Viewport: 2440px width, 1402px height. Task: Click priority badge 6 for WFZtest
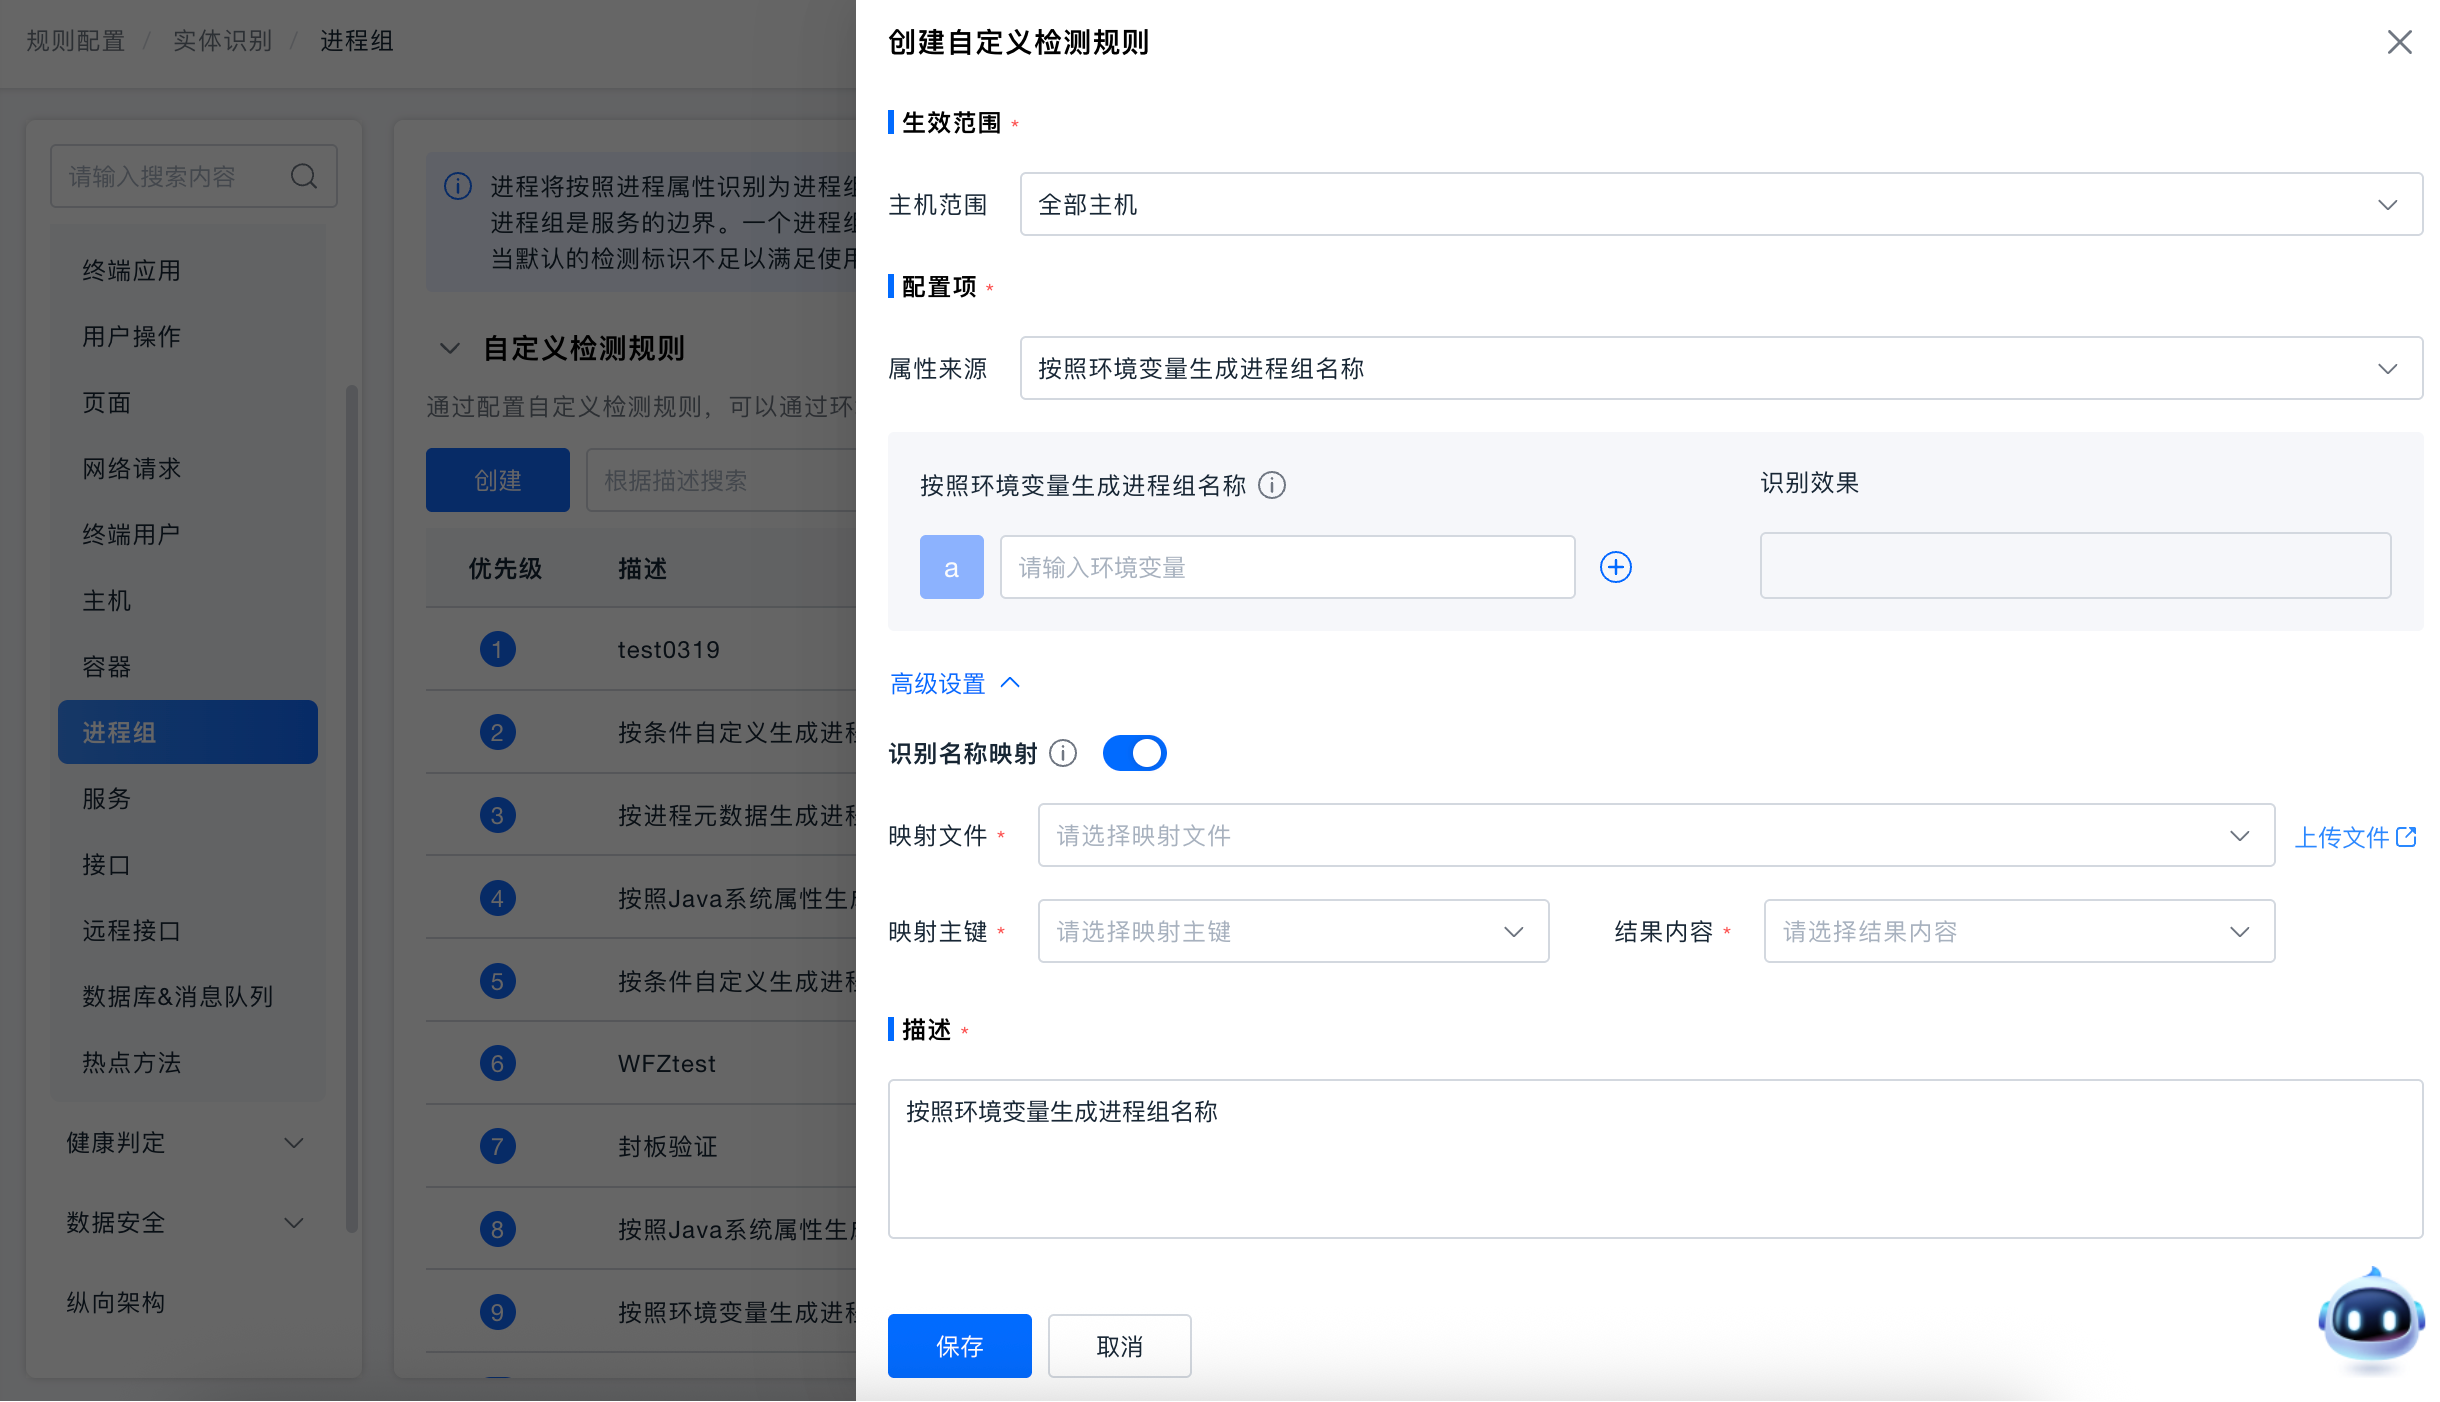[497, 1063]
